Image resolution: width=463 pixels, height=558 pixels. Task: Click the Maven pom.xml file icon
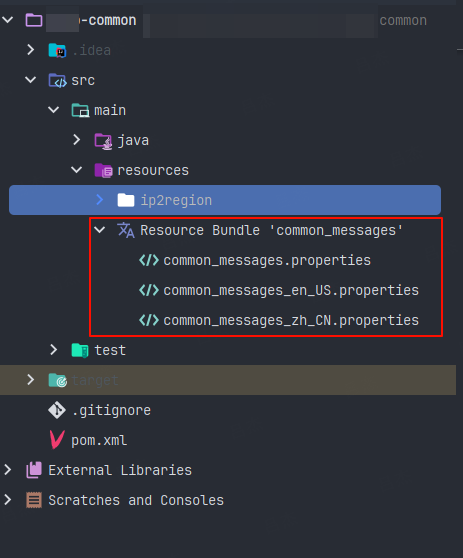(x=57, y=440)
